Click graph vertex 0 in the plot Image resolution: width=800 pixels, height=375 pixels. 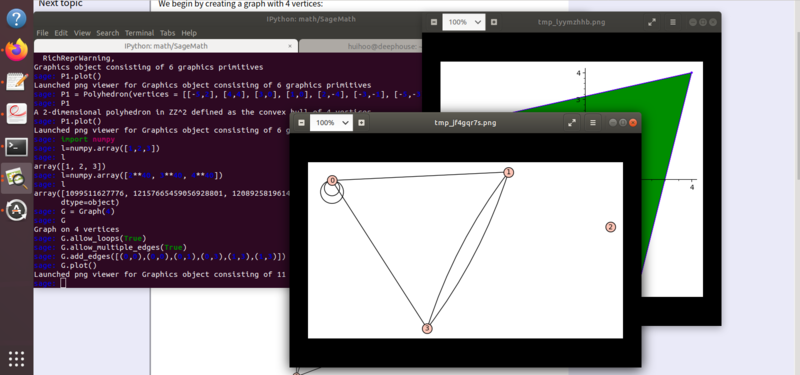point(333,181)
